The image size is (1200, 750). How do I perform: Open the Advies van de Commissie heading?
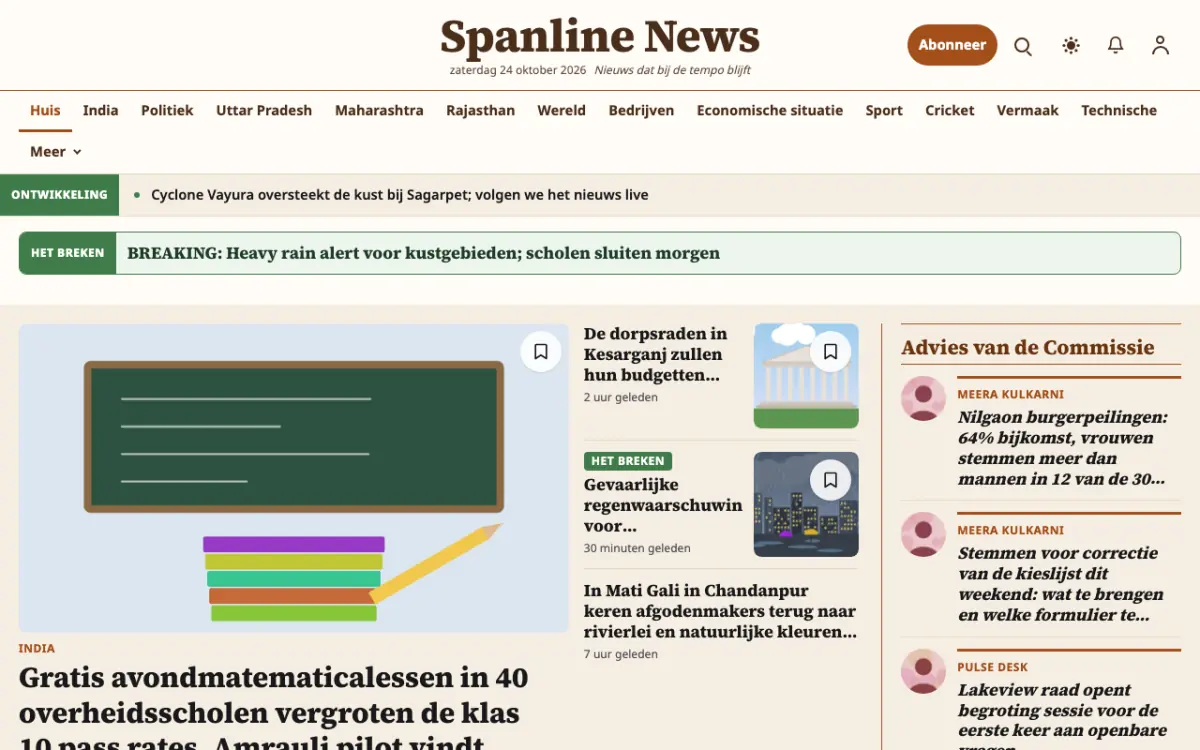tap(1028, 348)
